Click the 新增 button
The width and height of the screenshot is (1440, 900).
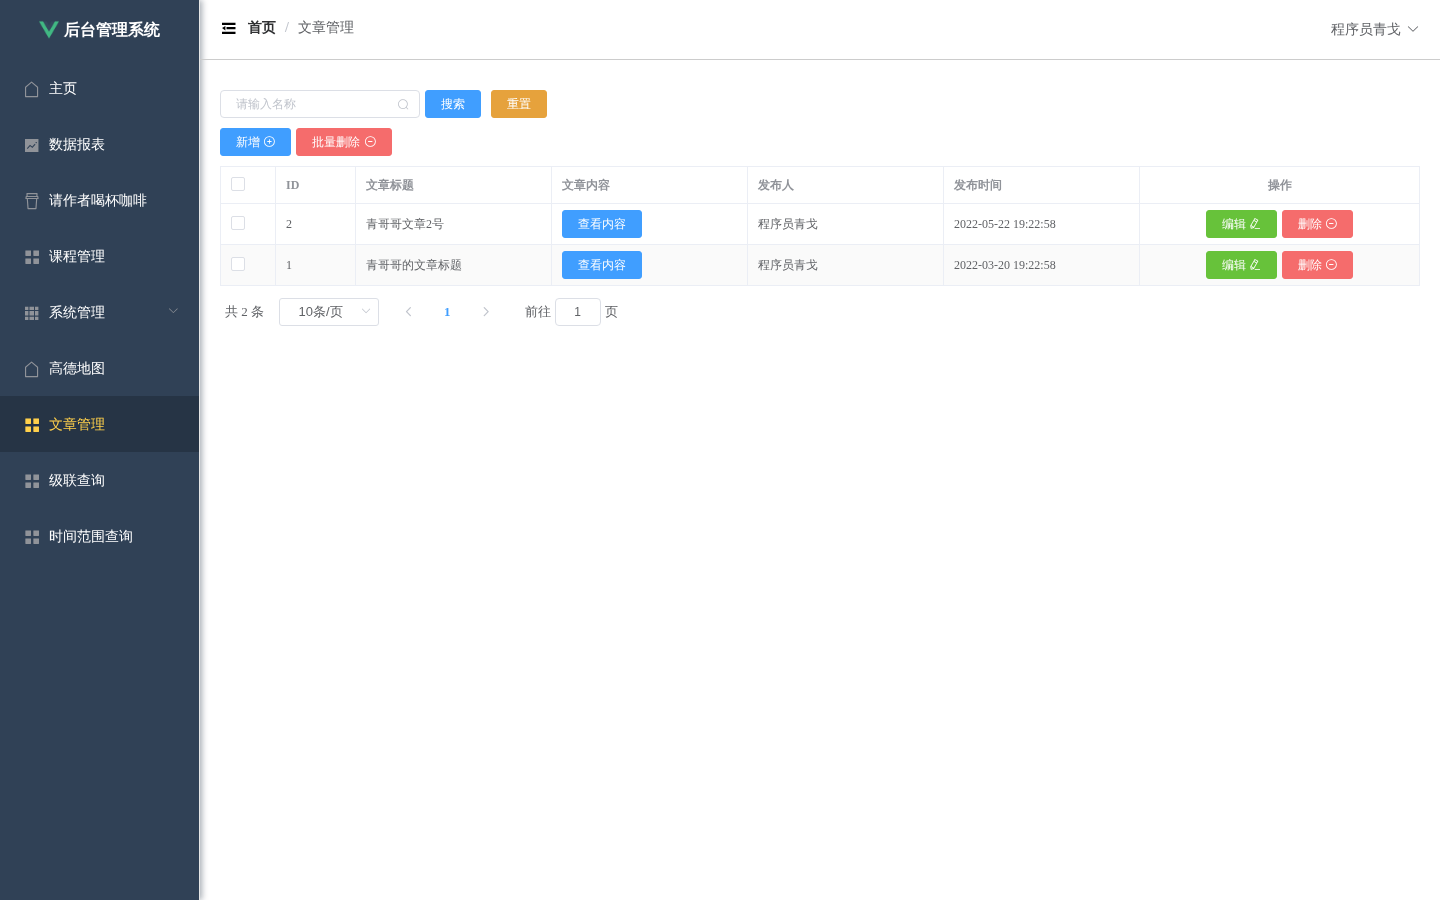(x=255, y=142)
